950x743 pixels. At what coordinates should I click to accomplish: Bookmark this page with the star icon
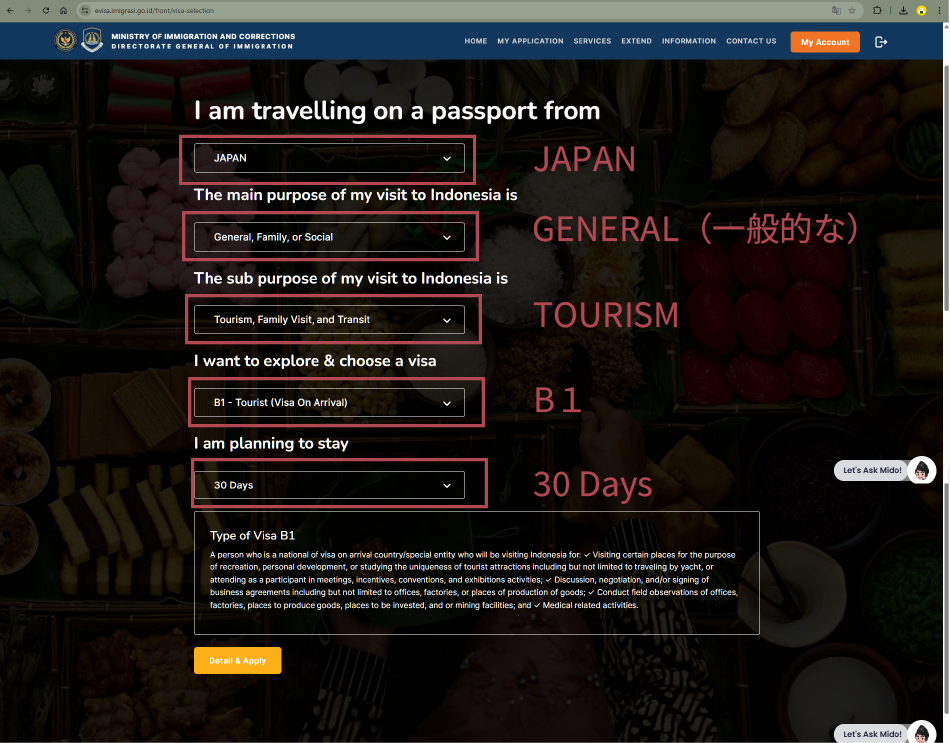(x=851, y=10)
